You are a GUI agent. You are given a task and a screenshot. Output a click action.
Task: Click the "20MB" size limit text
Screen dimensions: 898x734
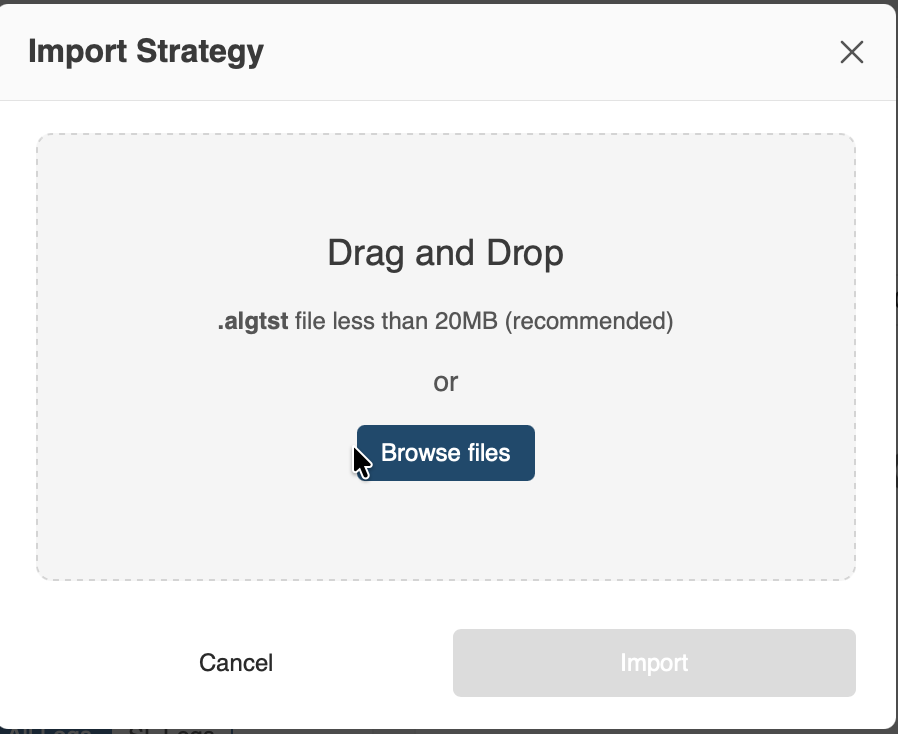[467, 322]
